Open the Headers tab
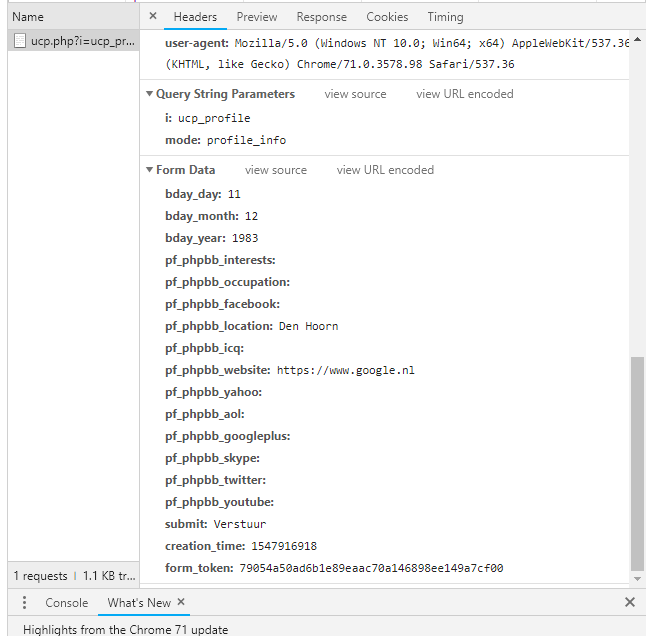This screenshot has height=636, width=646. click(x=195, y=17)
